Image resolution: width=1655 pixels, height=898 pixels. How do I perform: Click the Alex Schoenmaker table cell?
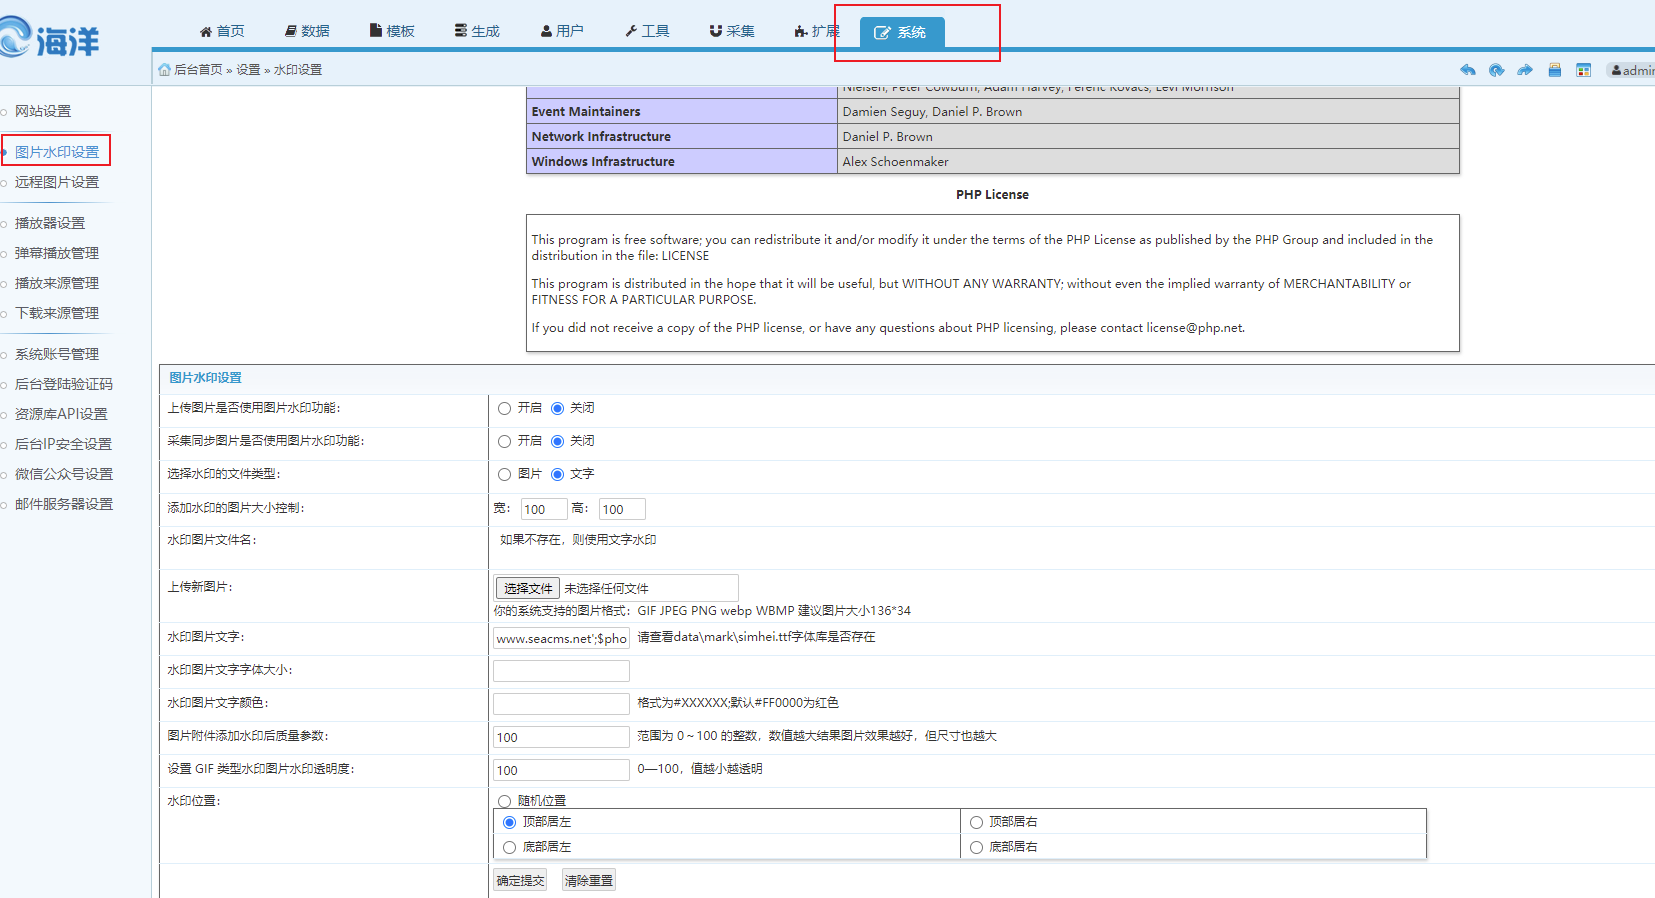tap(1148, 161)
